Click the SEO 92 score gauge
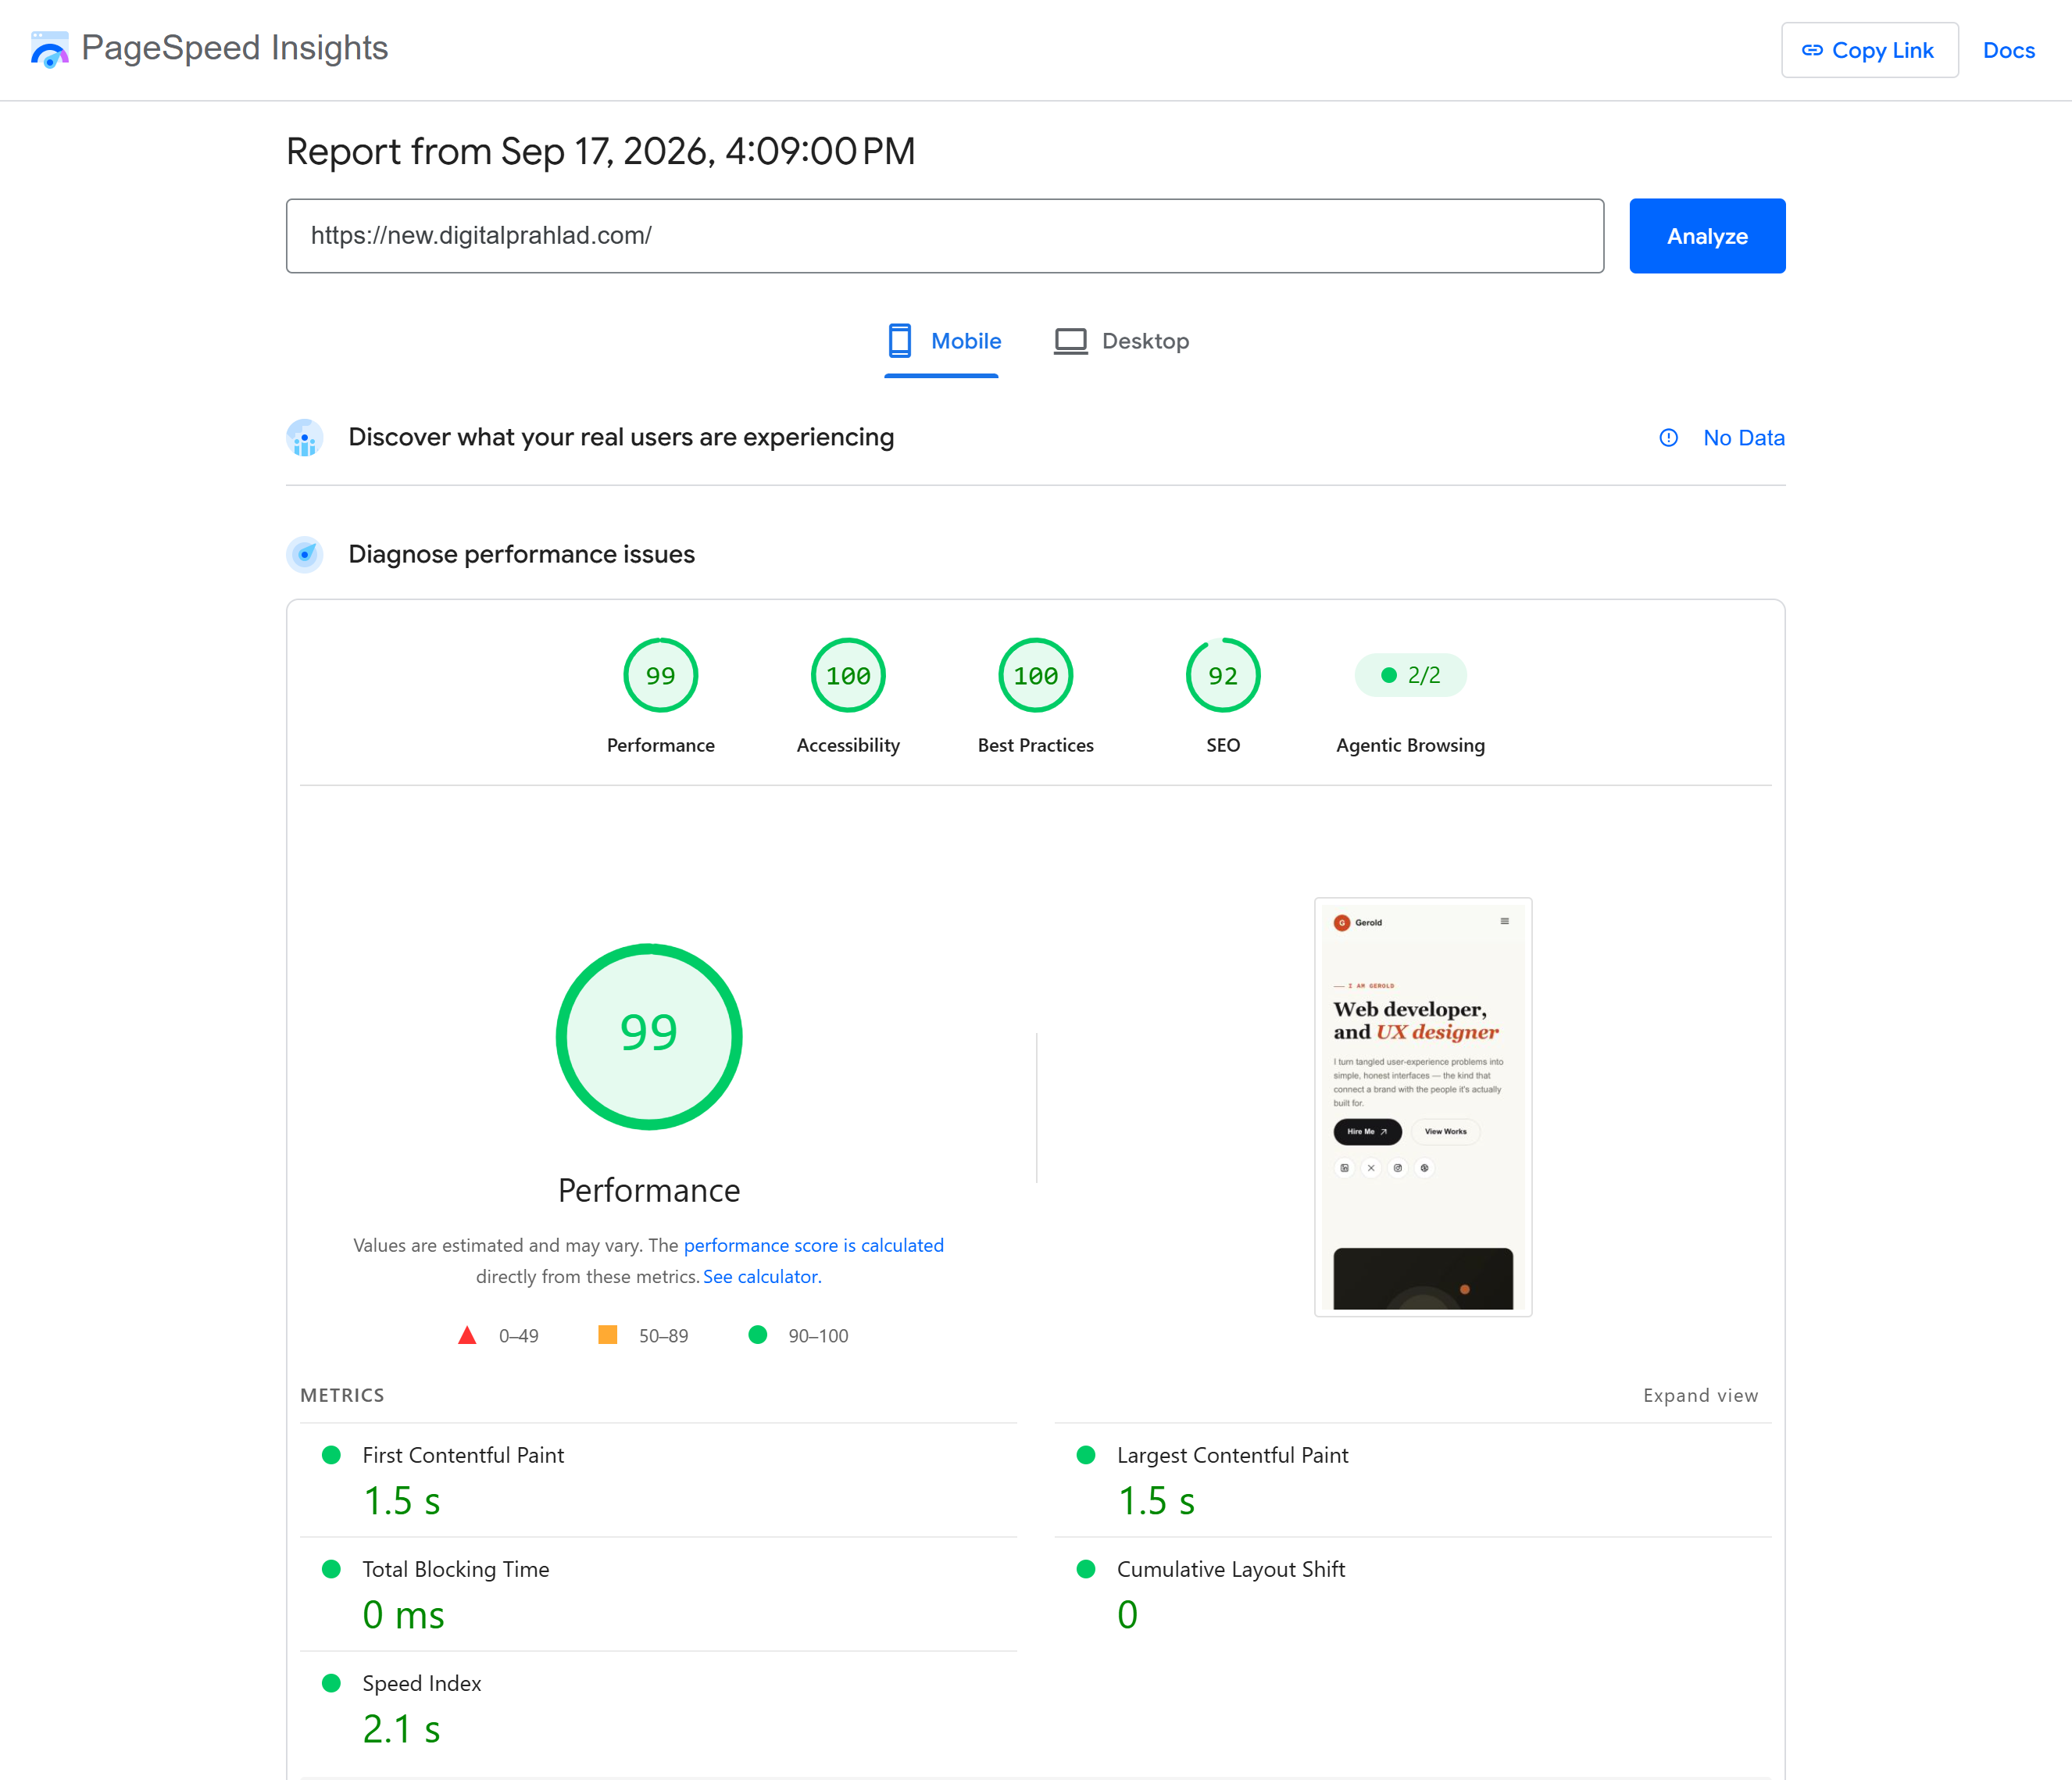The image size is (2072, 1780). pos(1223,675)
